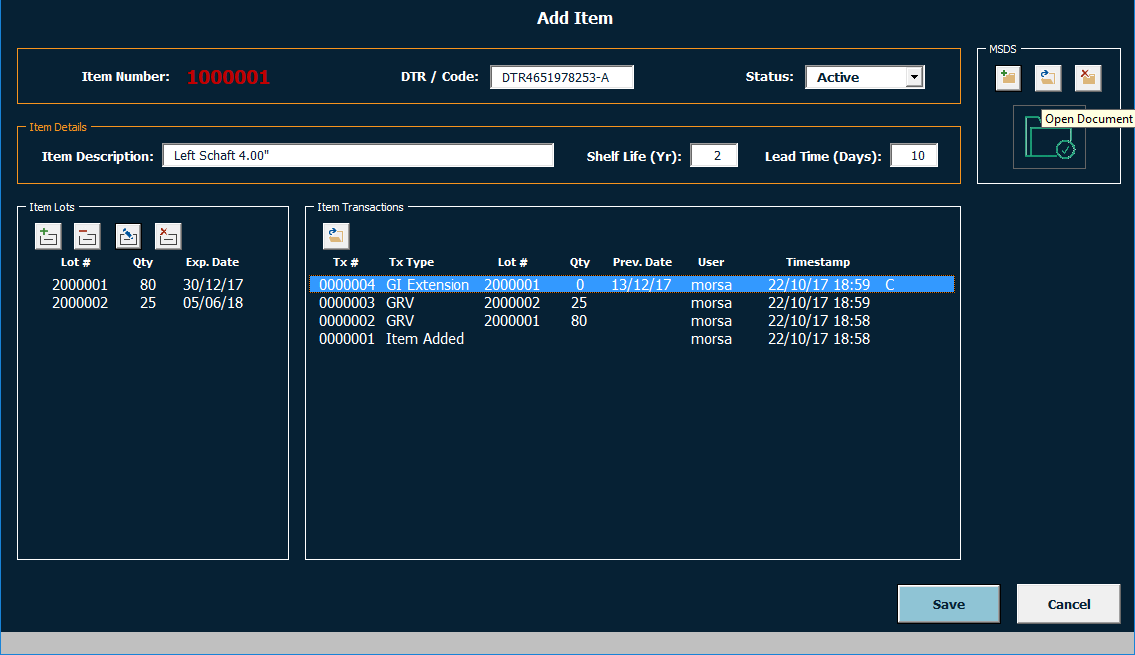Click the Item Transactions folder arrow icon
Screen dimensions: 1135x655
coord(336,235)
